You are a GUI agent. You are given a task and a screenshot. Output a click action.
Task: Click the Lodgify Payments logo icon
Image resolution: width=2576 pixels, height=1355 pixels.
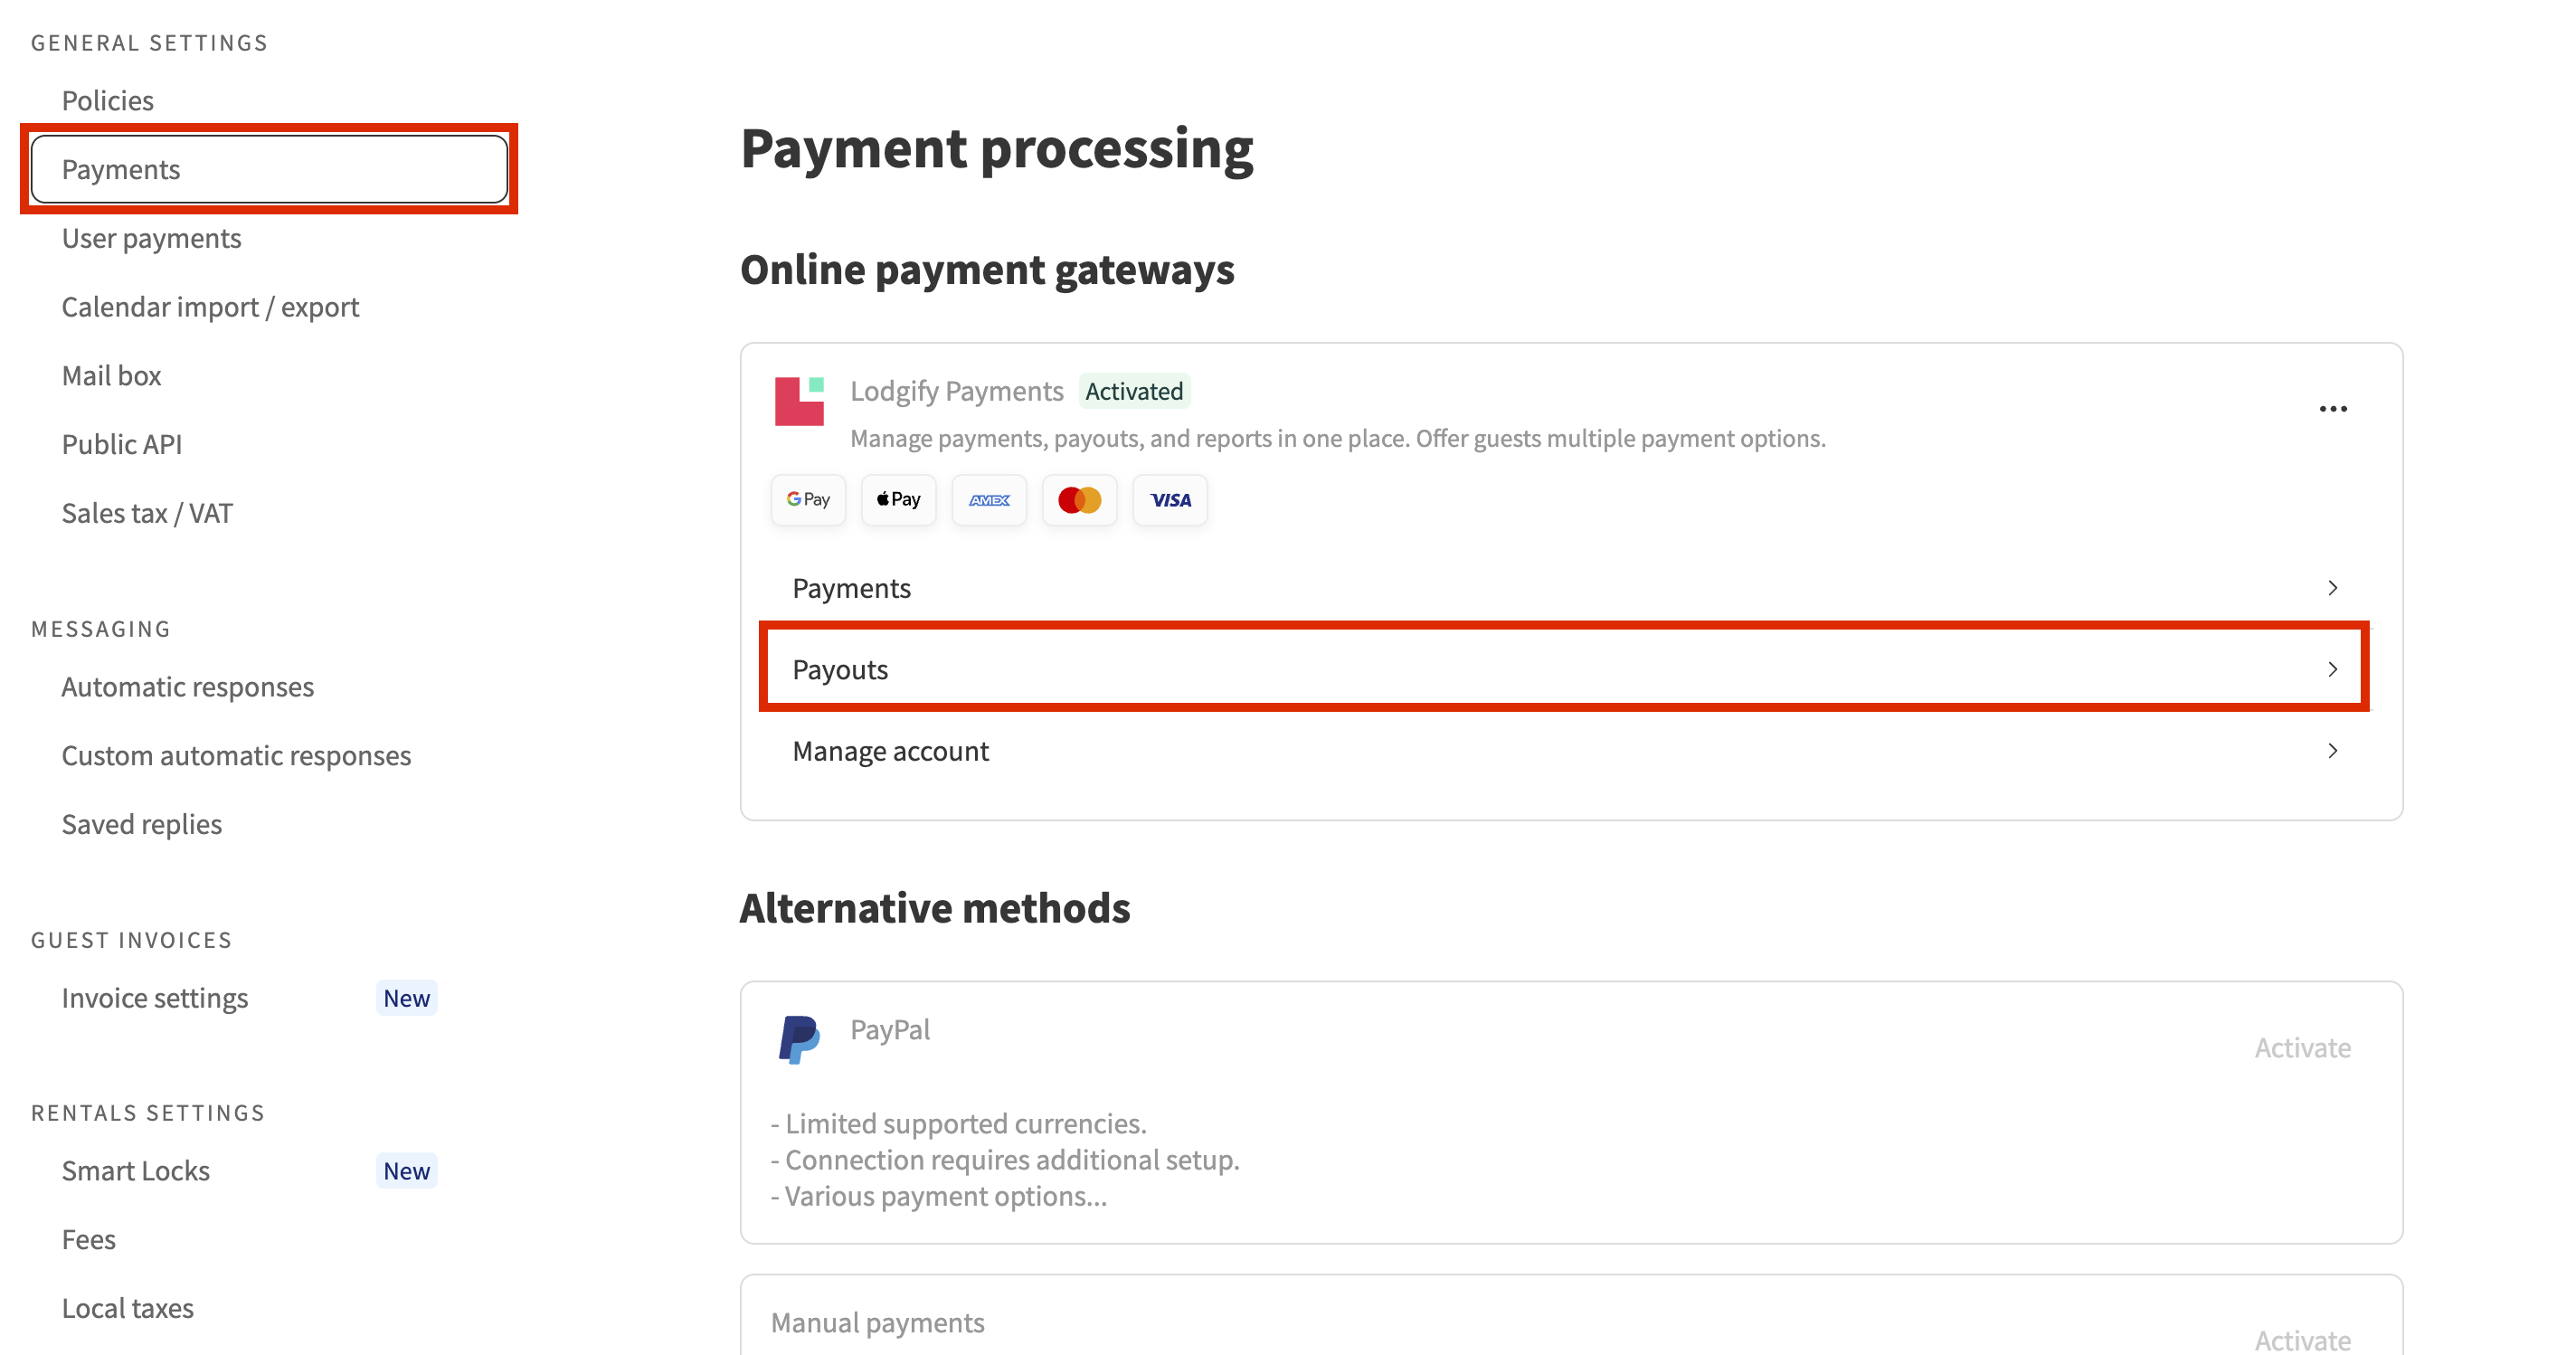(x=799, y=401)
